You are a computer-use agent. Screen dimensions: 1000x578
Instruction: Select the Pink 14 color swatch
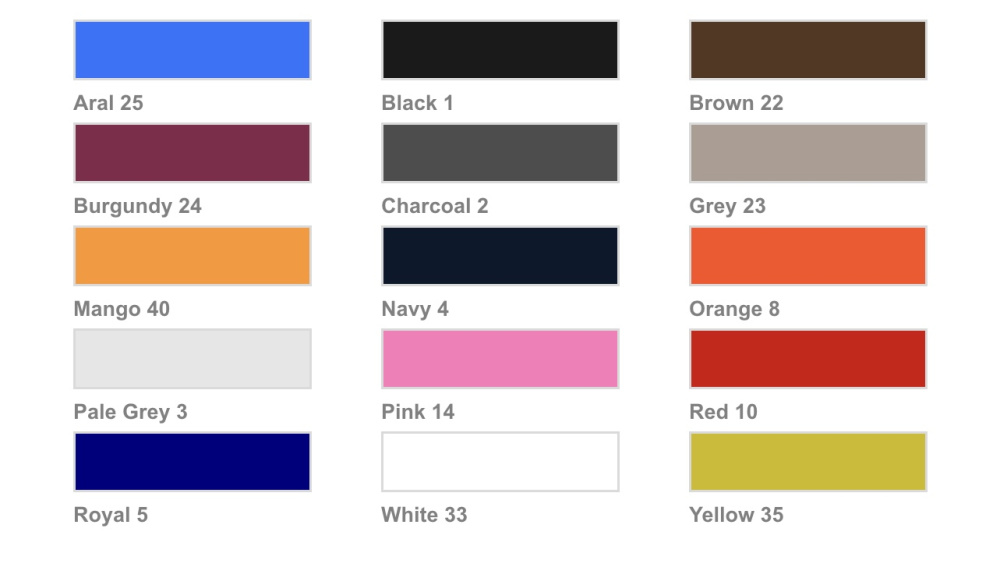tap(500, 359)
